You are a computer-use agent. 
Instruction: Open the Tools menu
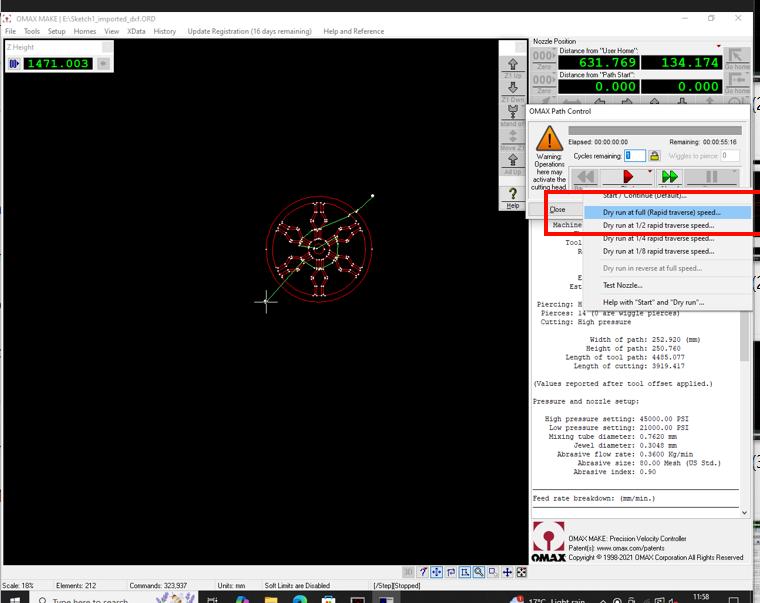32,31
